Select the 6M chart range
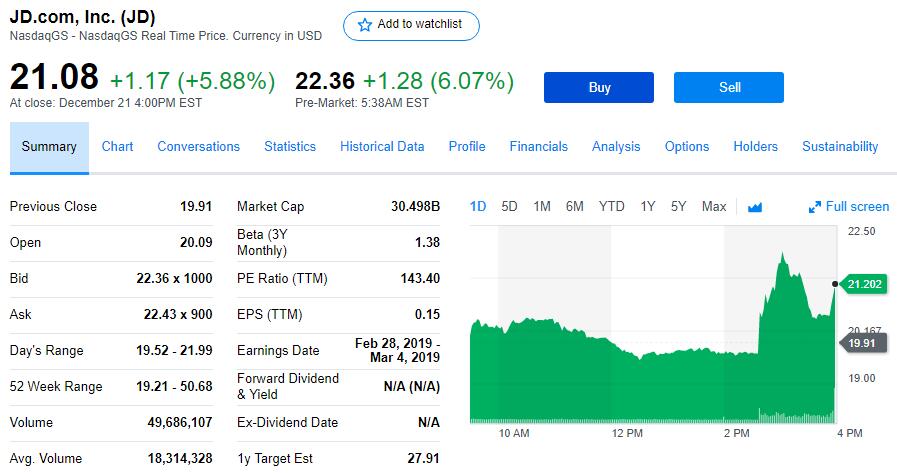This screenshot has width=897, height=473. click(574, 206)
